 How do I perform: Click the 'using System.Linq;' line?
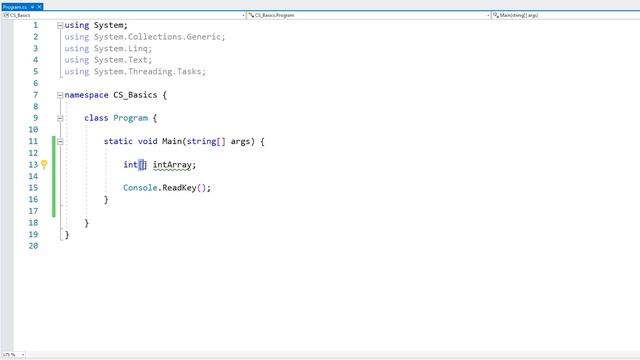(108, 49)
